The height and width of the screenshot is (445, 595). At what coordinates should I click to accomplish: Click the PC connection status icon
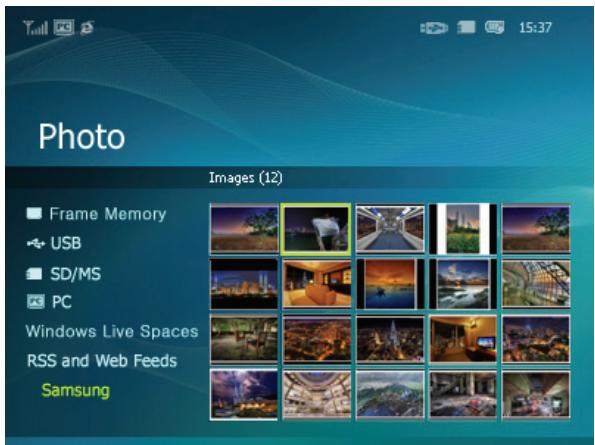tap(64, 27)
